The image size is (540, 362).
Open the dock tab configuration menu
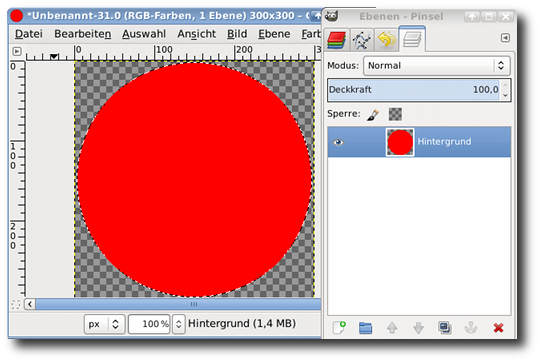[505, 38]
